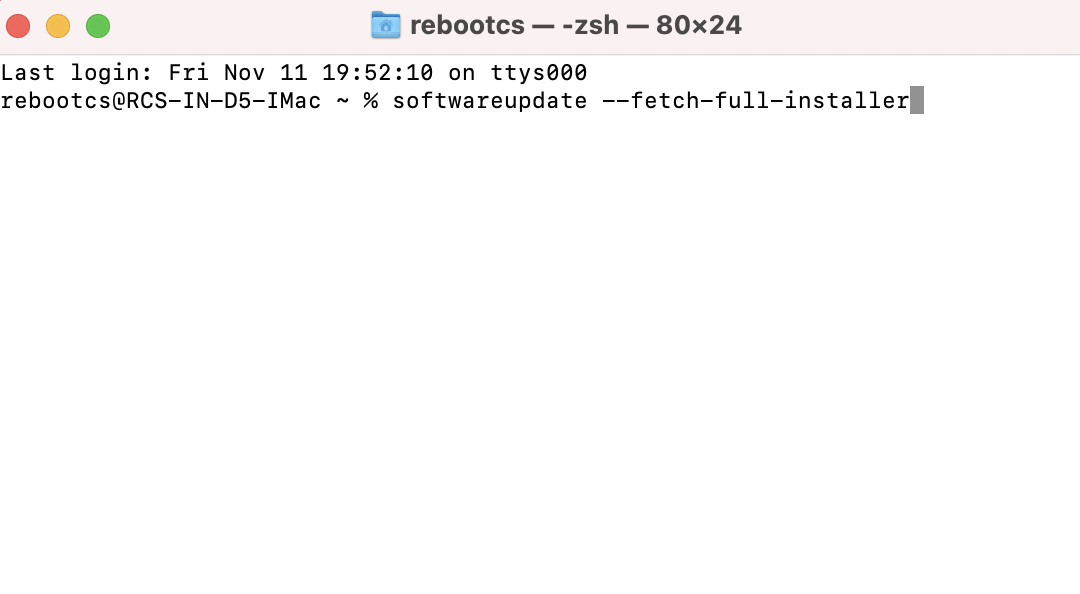Image resolution: width=1080 pixels, height=594 pixels.
Task: Click the home folder icon in title bar
Action: click(x=385, y=25)
